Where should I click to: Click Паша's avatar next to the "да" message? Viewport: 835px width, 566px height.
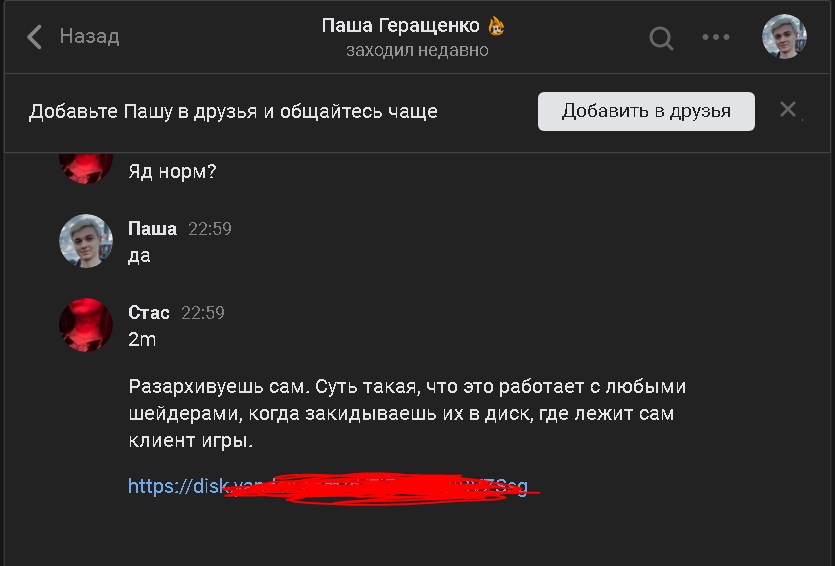tap(85, 241)
